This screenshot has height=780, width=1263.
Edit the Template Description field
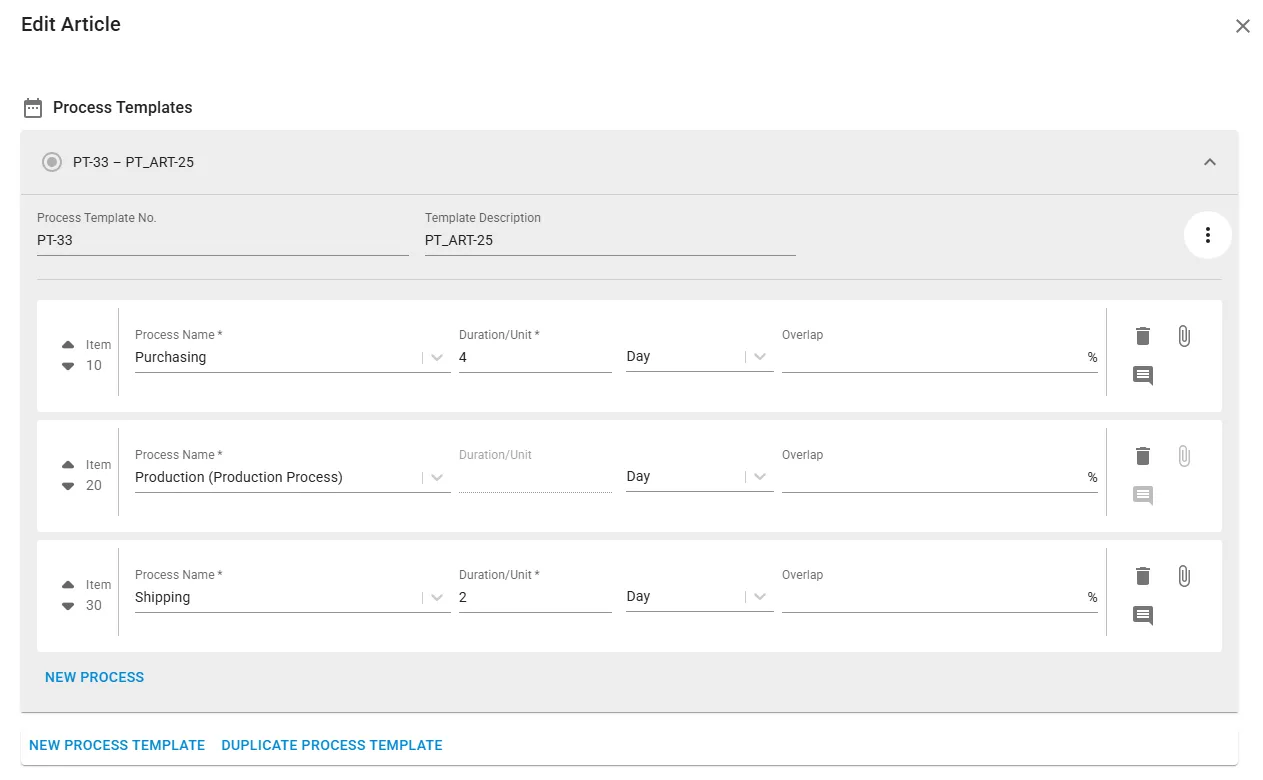[610, 241]
